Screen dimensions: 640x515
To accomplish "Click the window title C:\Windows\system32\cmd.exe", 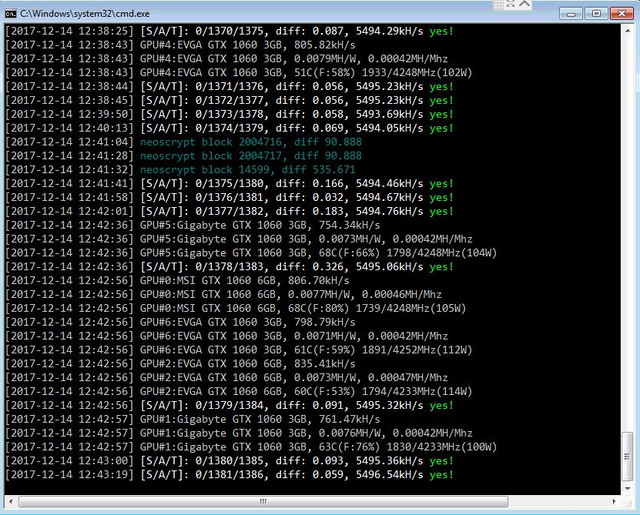I will (85, 14).
